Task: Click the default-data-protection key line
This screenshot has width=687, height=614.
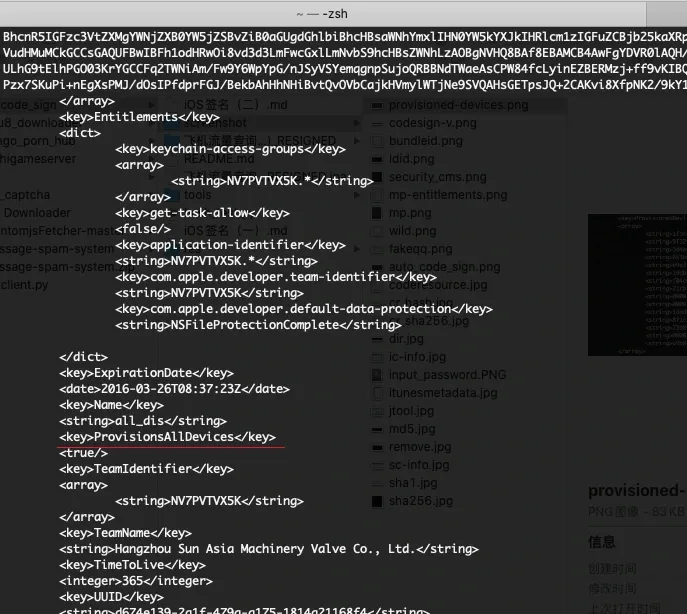Action: coord(304,309)
